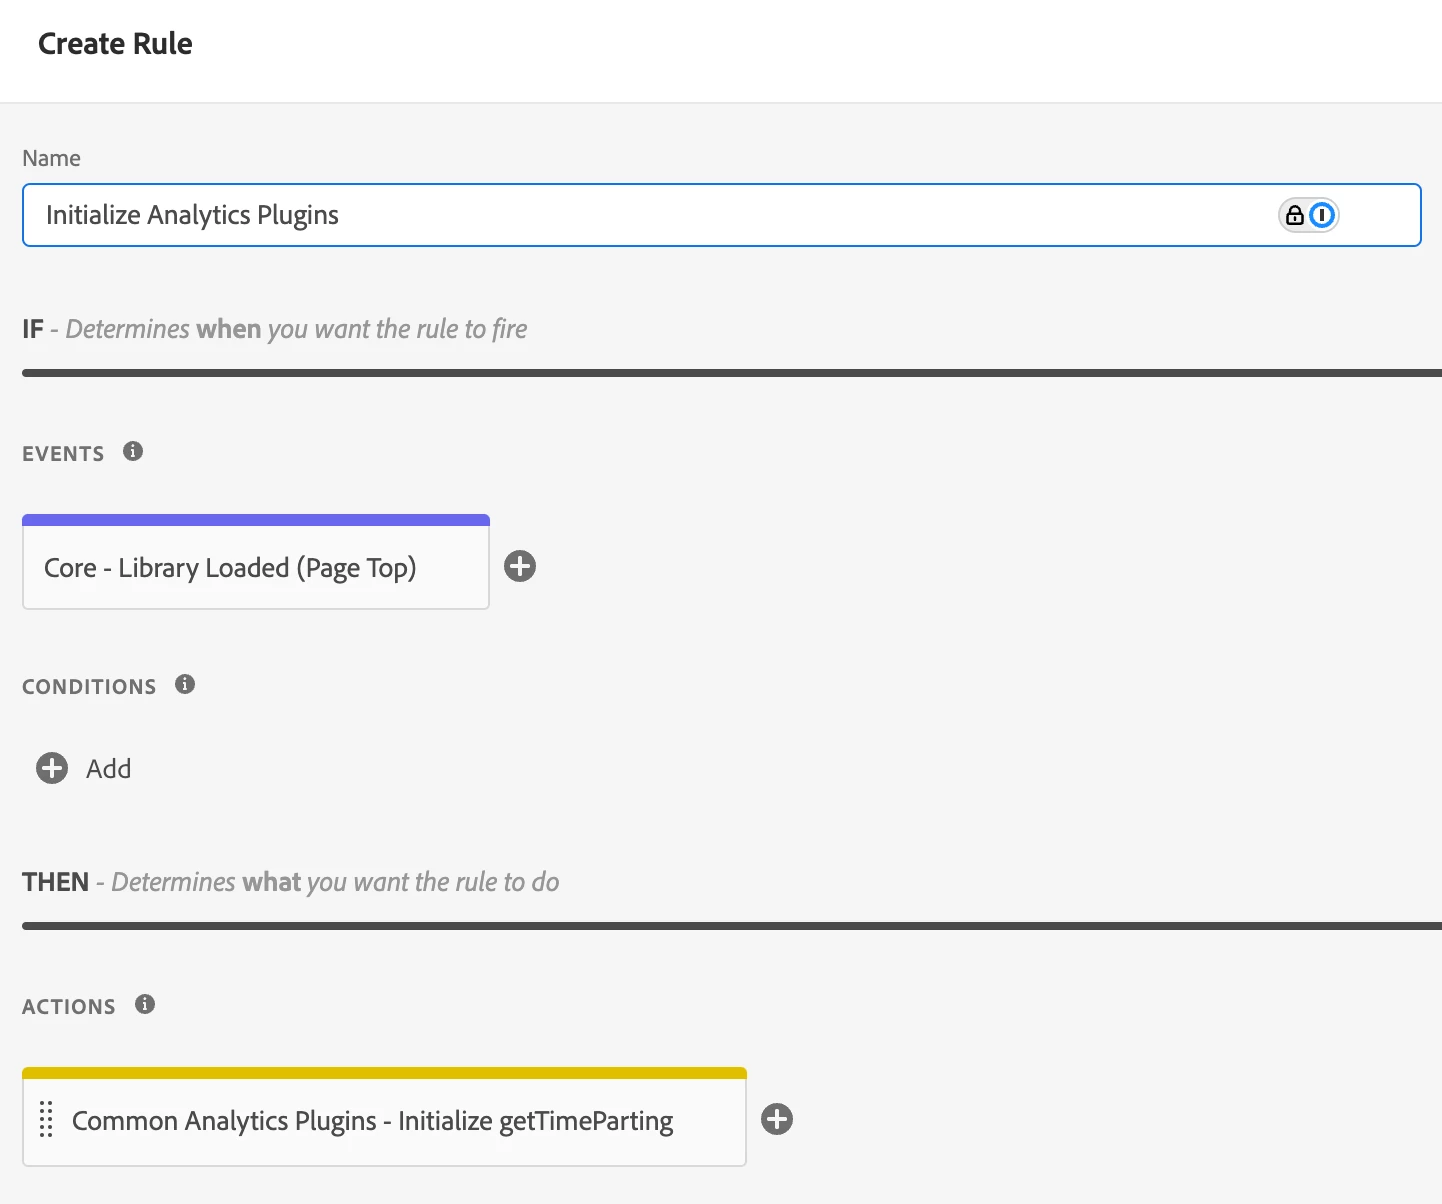Click the blue password manager icon
Screen dimensions: 1442x1204
point(1322,215)
